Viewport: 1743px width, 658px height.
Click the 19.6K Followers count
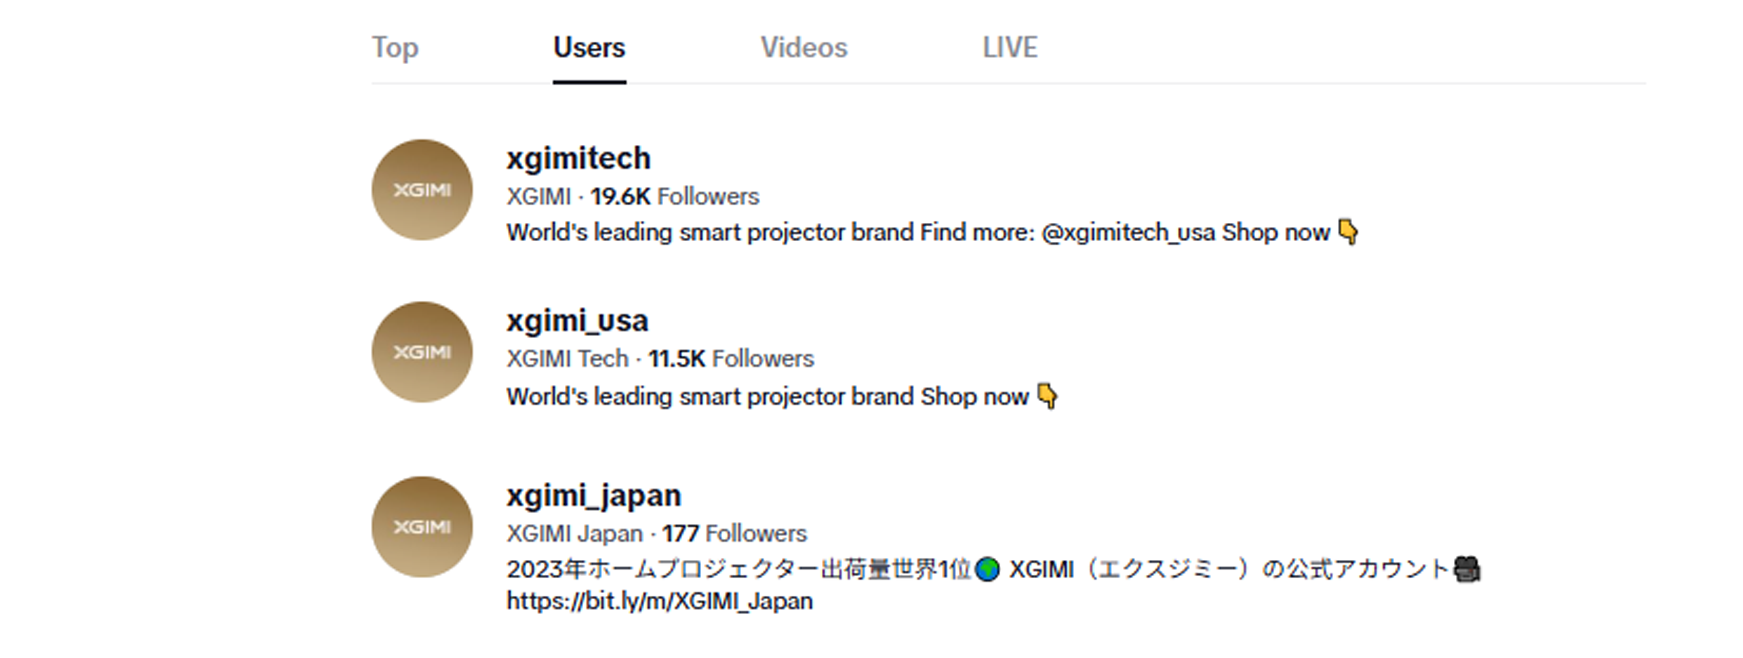coord(674,196)
